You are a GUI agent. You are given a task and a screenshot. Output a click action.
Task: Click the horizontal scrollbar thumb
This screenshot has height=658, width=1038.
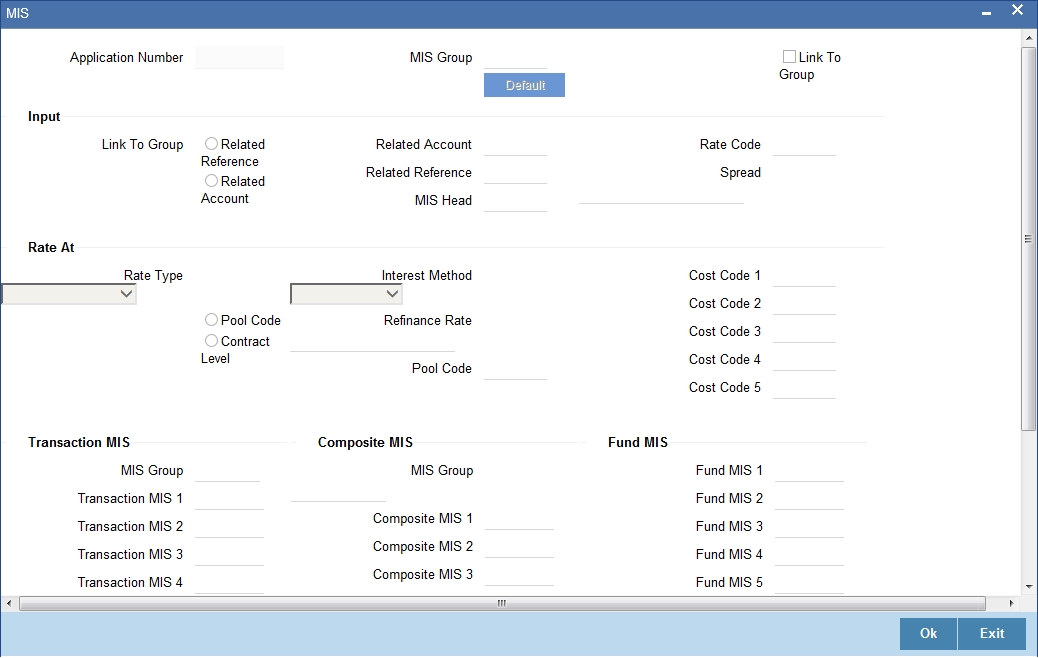[x=502, y=603]
